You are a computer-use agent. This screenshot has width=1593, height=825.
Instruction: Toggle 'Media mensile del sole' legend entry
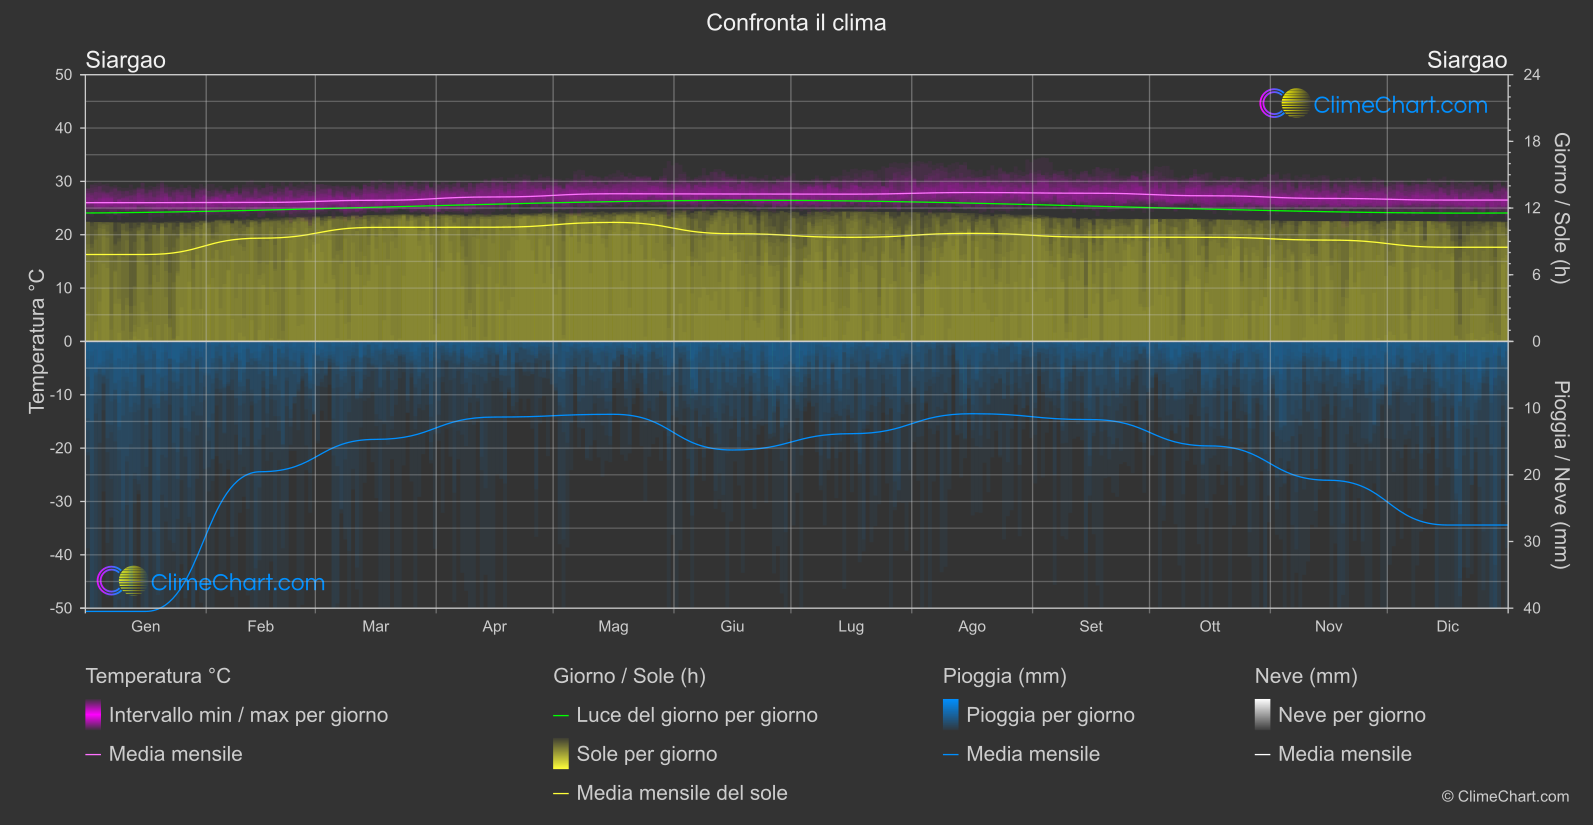click(670, 793)
